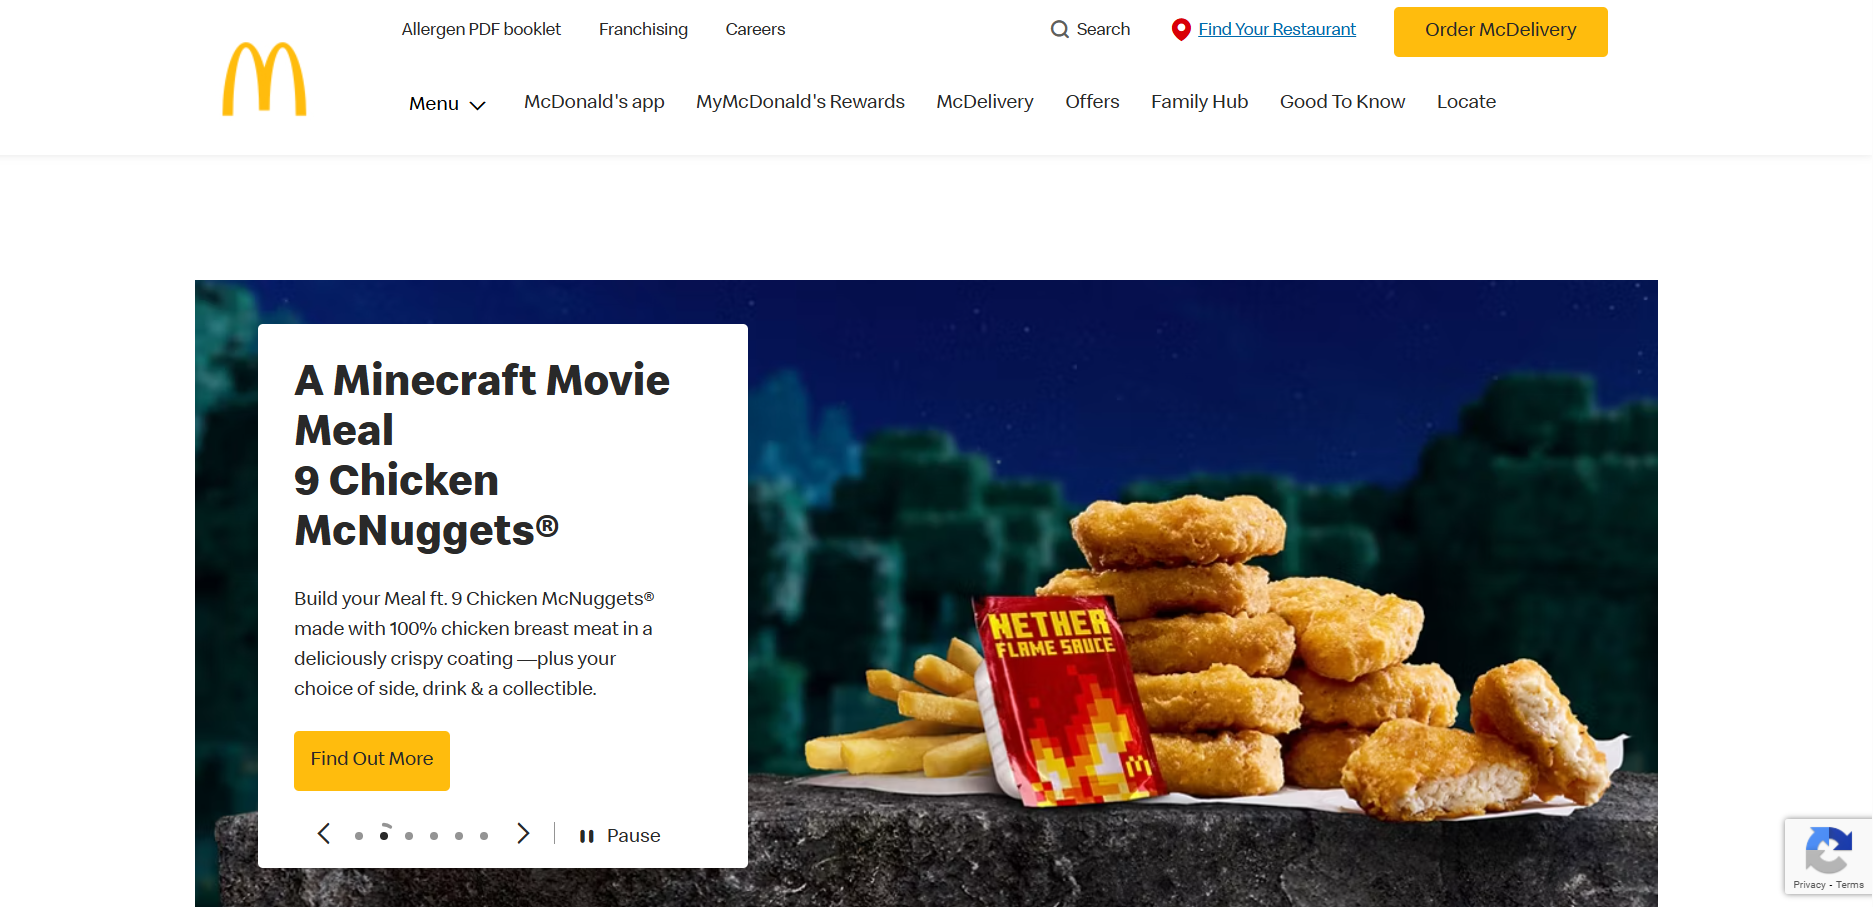The height and width of the screenshot is (907, 1873).
Task: Follow the Find Your Restaurant link
Action: click(1277, 30)
